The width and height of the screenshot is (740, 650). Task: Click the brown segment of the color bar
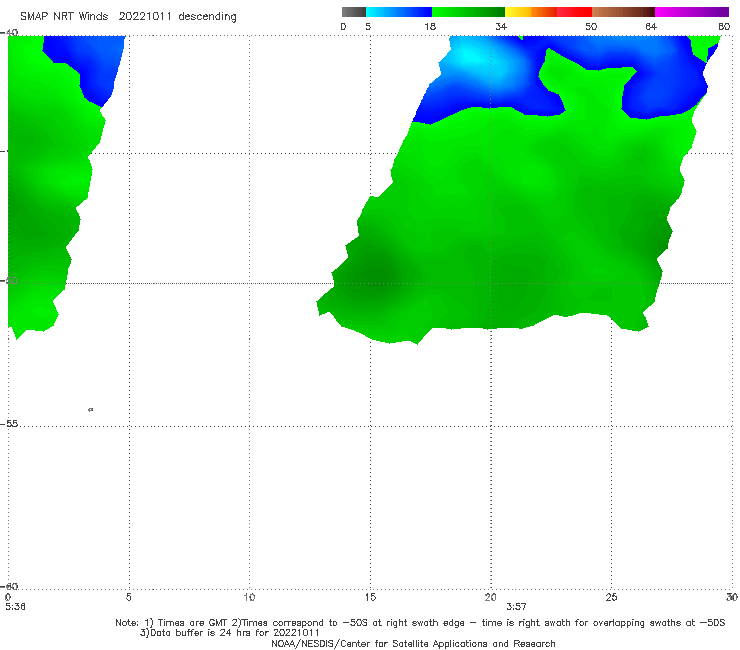623,12
